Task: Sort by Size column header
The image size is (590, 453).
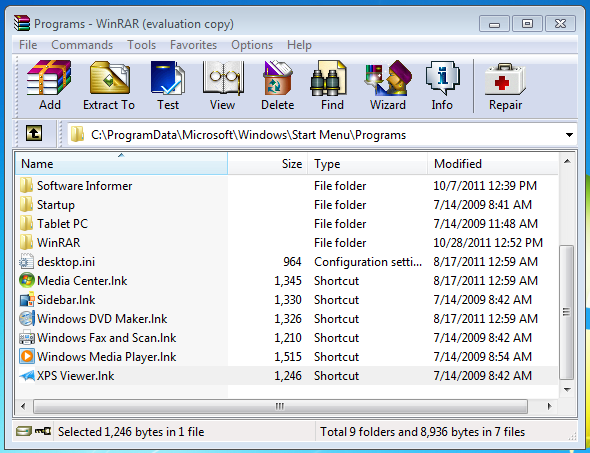Action: [268, 164]
